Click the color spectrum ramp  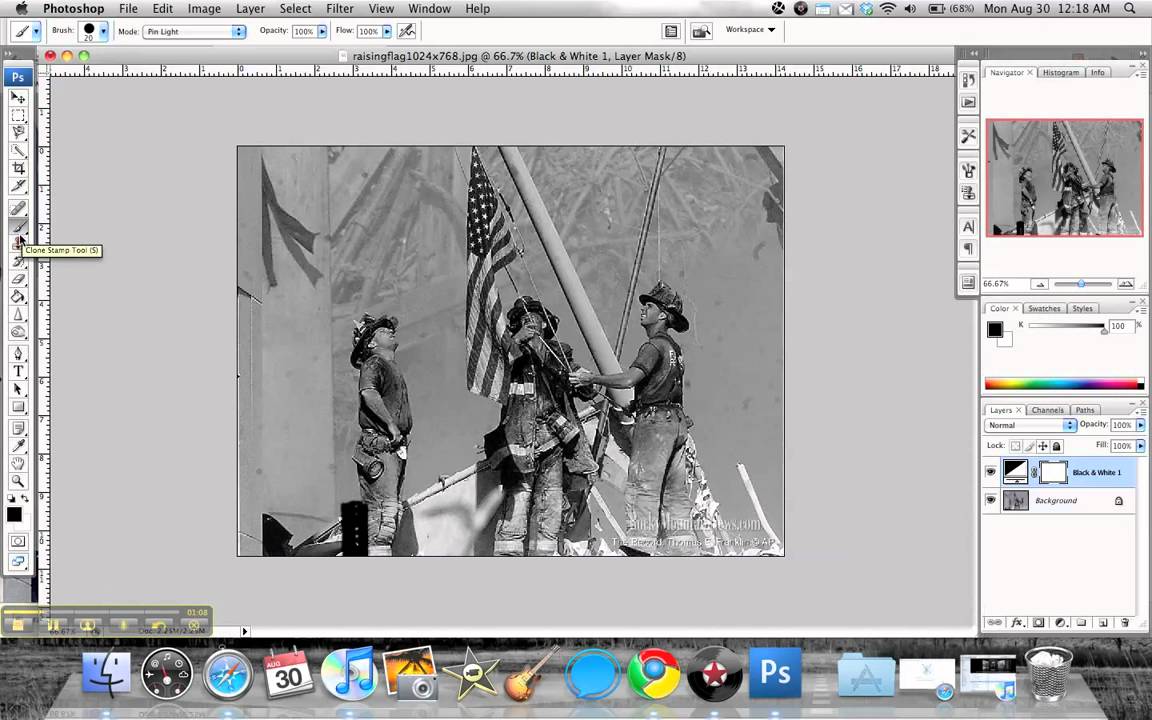click(x=1064, y=384)
